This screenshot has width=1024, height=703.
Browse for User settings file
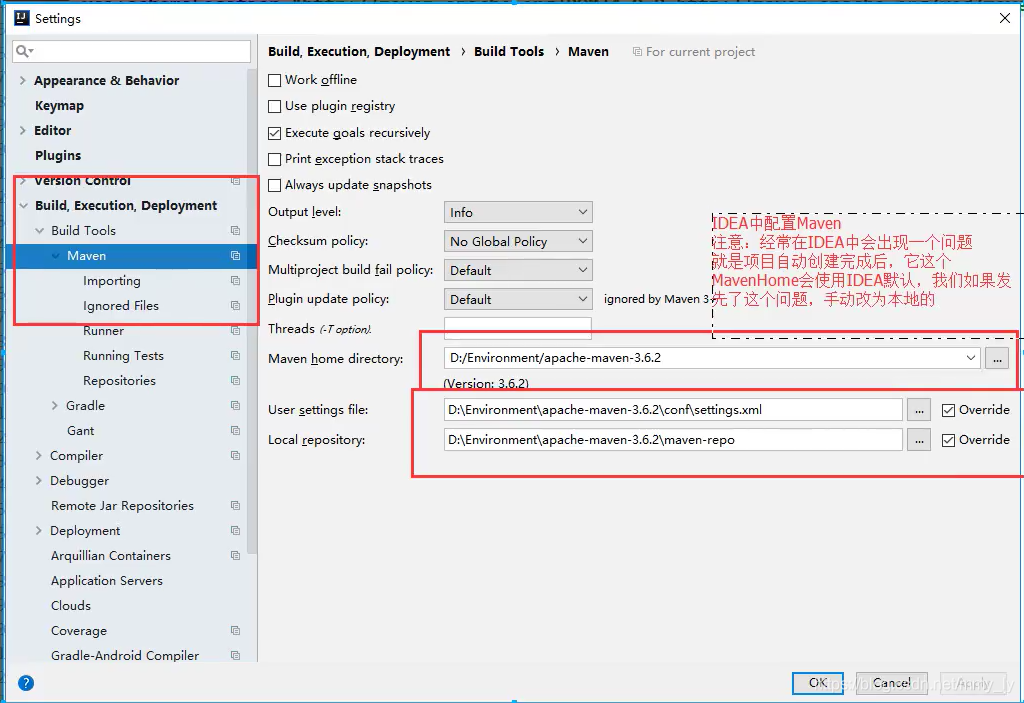pos(919,410)
